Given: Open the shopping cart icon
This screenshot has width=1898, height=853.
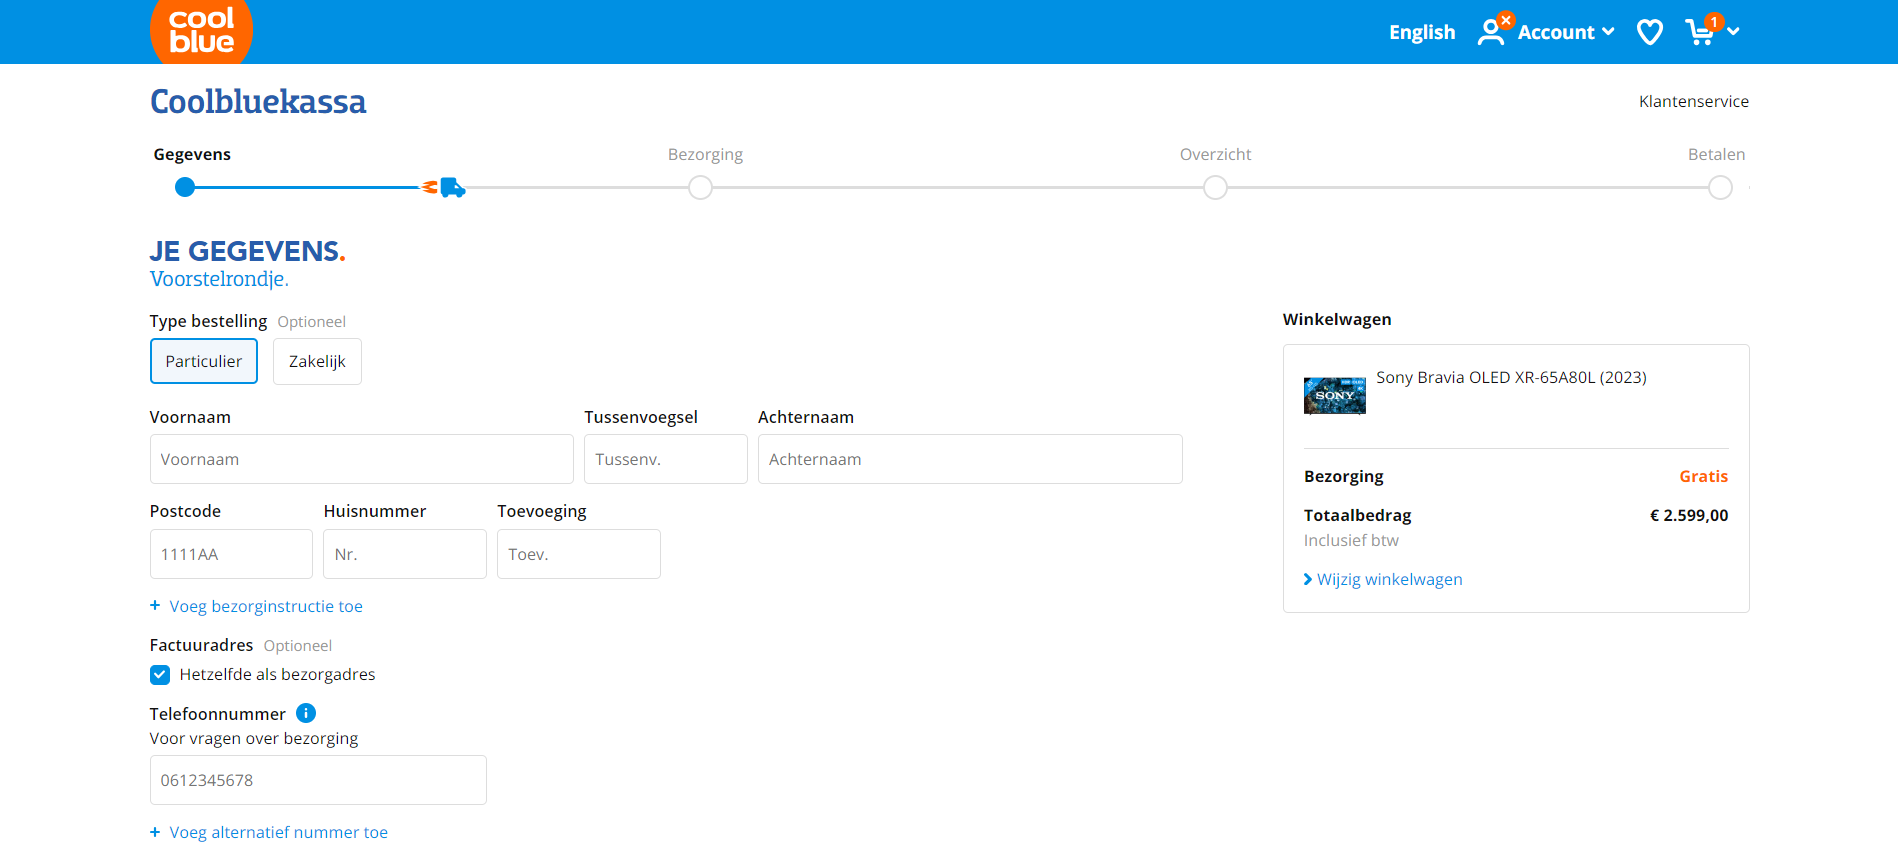Looking at the screenshot, I should tap(1699, 32).
